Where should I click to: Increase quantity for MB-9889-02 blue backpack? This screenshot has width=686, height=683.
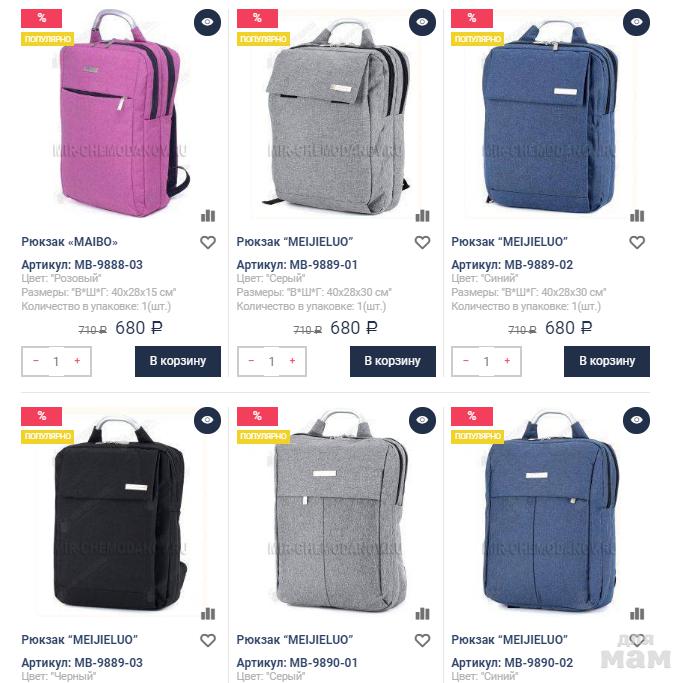tap(507, 361)
